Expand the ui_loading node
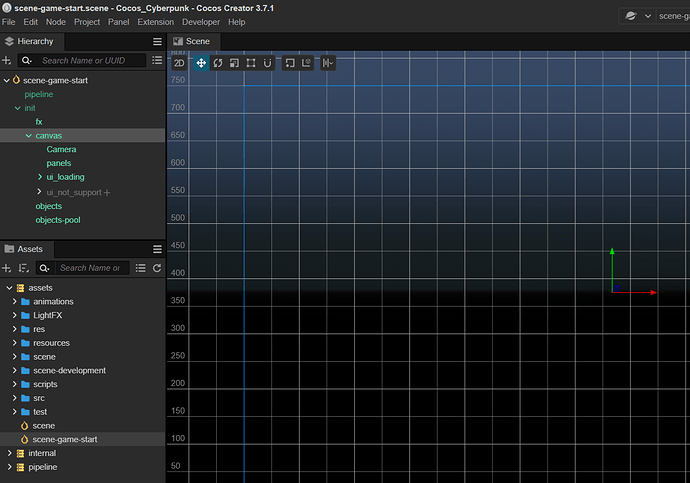The width and height of the screenshot is (690, 483). 40,177
